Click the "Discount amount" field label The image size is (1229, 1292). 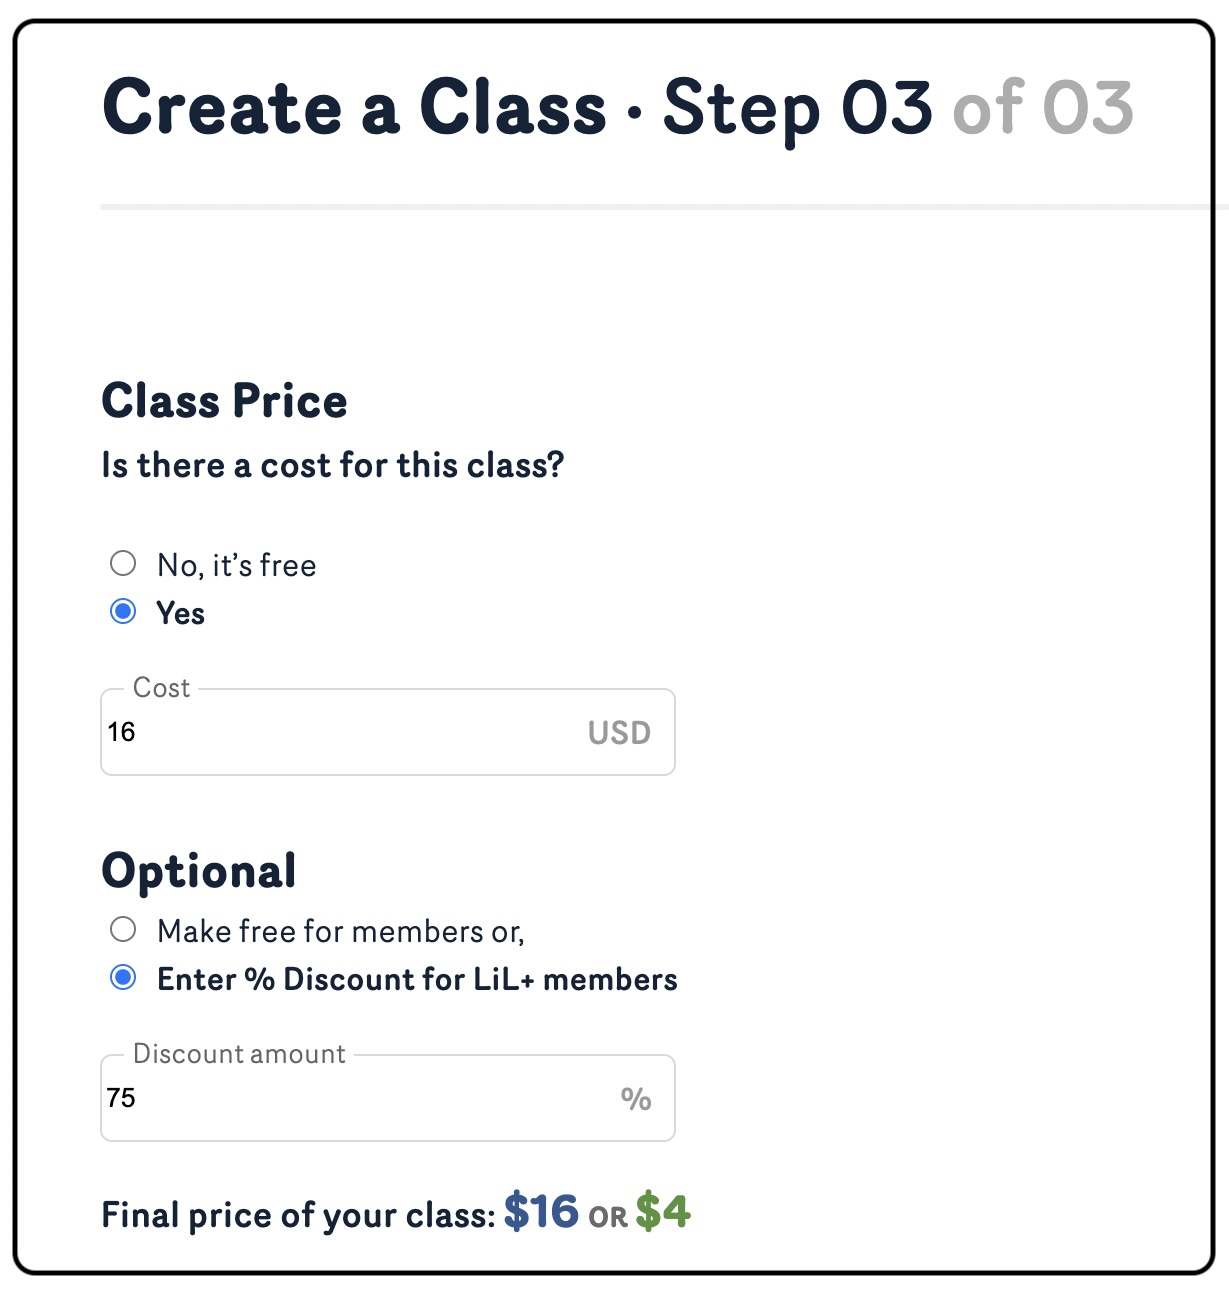click(x=239, y=1054)
